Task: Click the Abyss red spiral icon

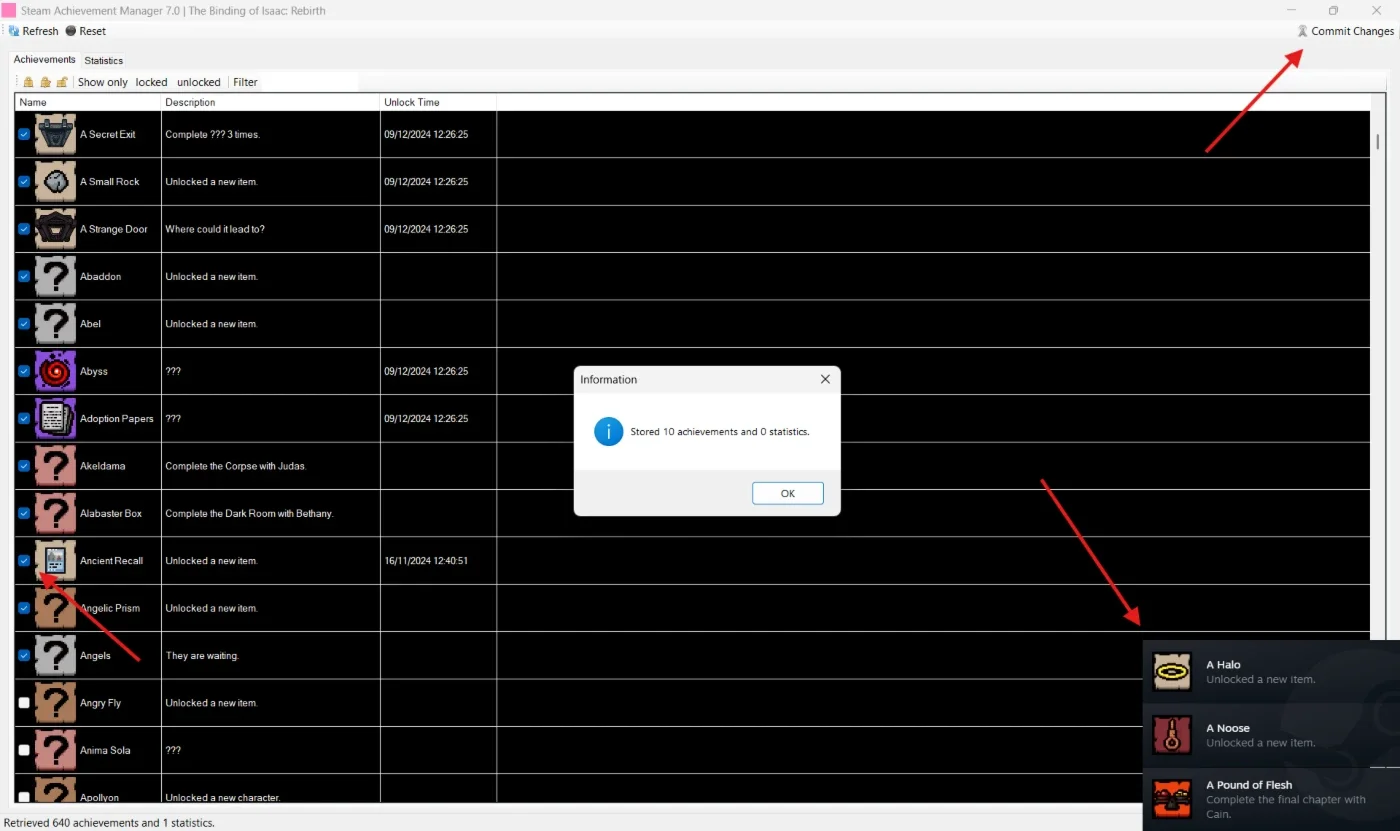Action: click(56, 371)
